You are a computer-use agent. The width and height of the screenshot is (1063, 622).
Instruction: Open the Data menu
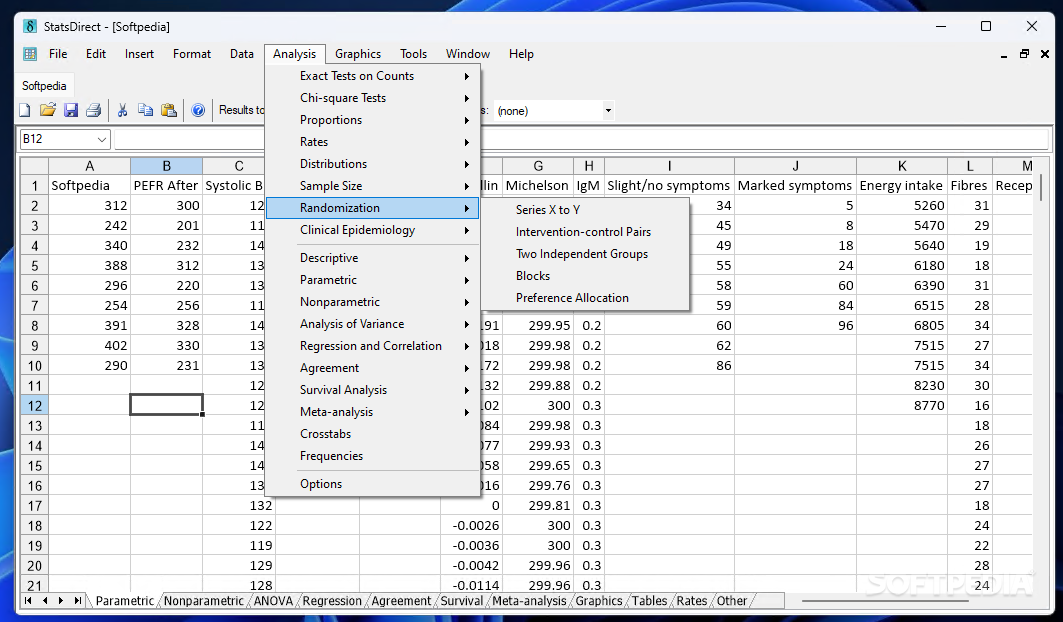241,54
